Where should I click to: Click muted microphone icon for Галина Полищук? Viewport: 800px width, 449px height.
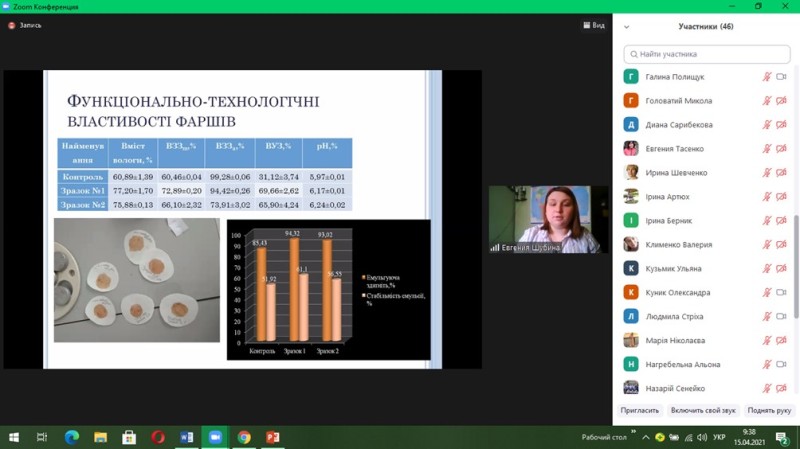coord(767,77)
